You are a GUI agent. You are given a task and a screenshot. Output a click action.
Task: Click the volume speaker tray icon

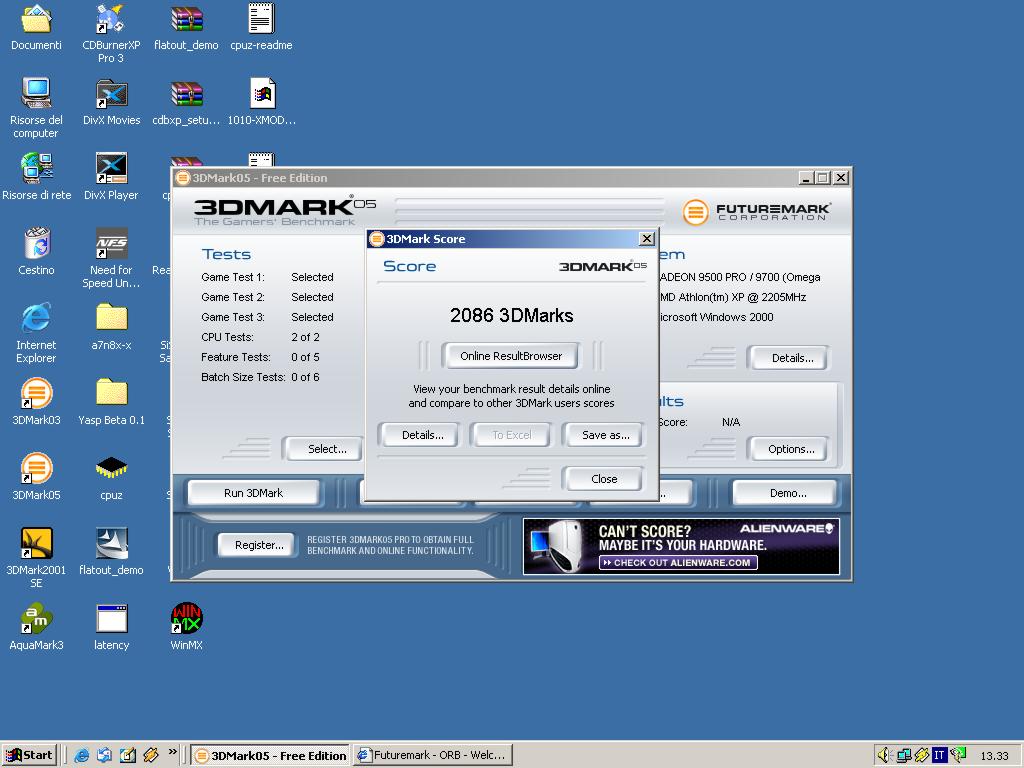coord(884,756)
